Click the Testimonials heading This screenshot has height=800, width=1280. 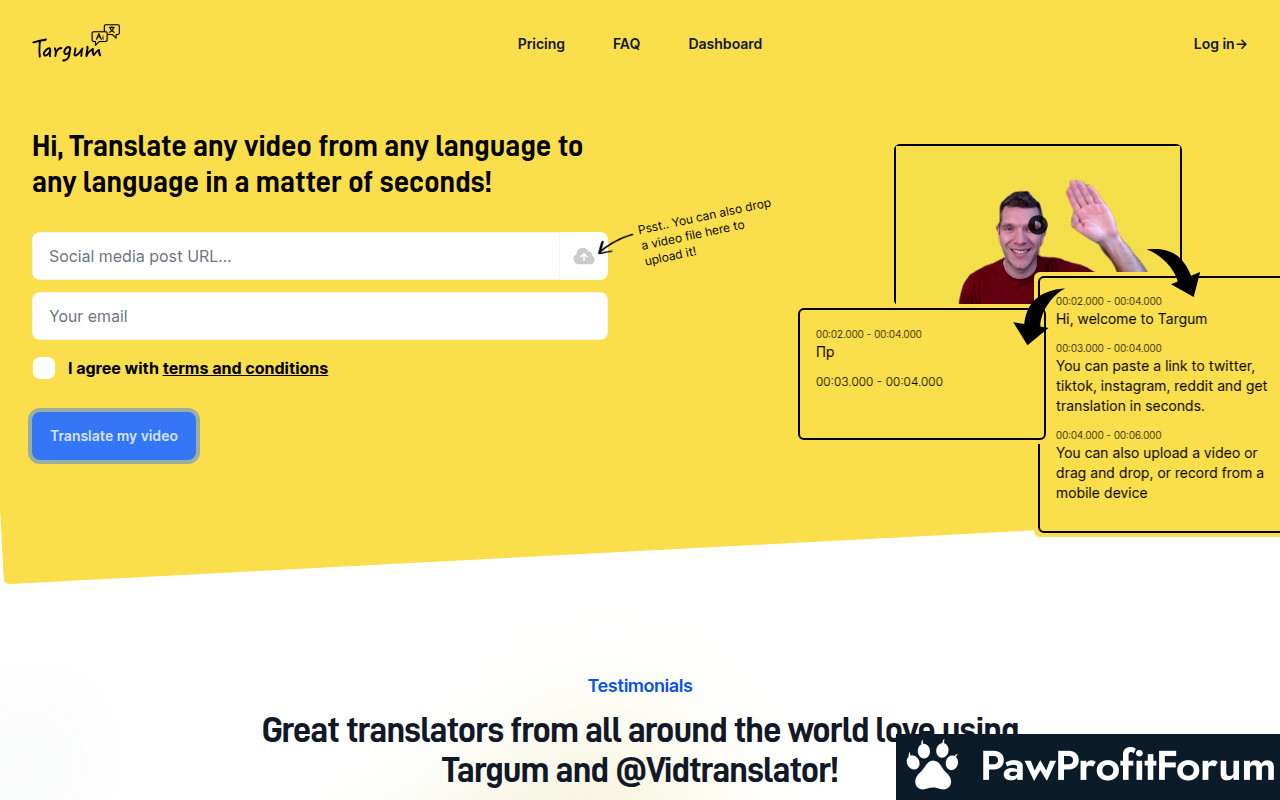click(640, 686)
